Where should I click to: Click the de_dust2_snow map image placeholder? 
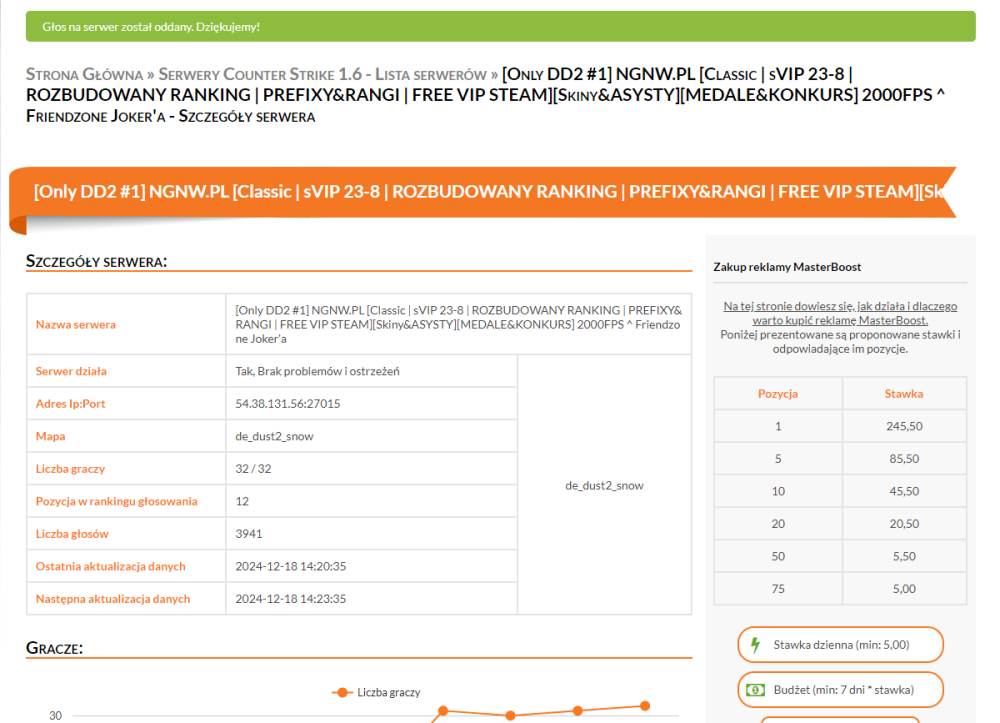coord(604,486)
